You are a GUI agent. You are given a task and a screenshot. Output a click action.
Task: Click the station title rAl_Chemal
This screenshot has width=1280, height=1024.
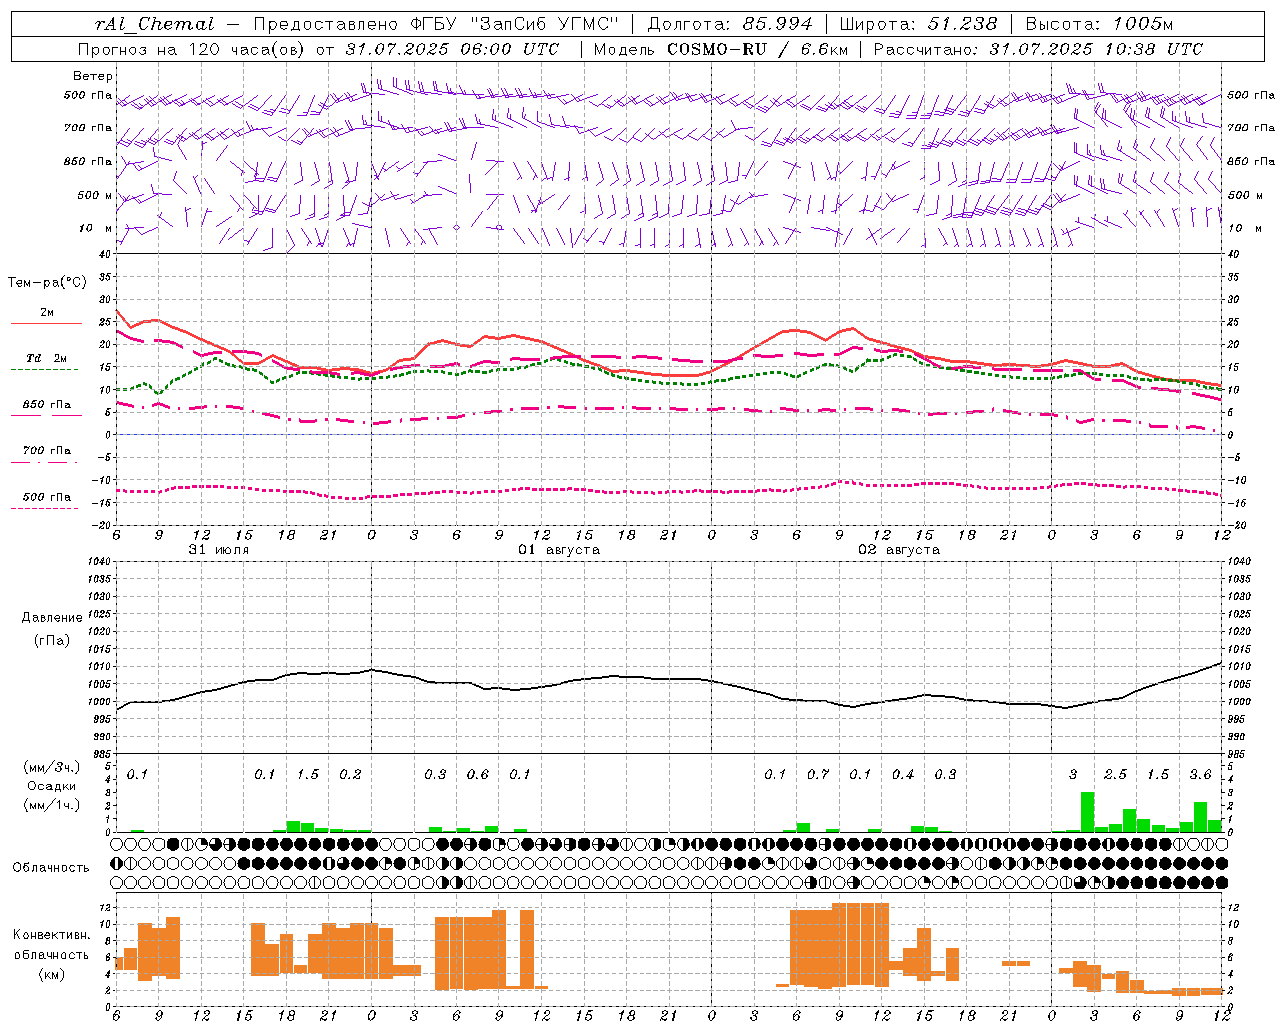click(x=154, y=24)
